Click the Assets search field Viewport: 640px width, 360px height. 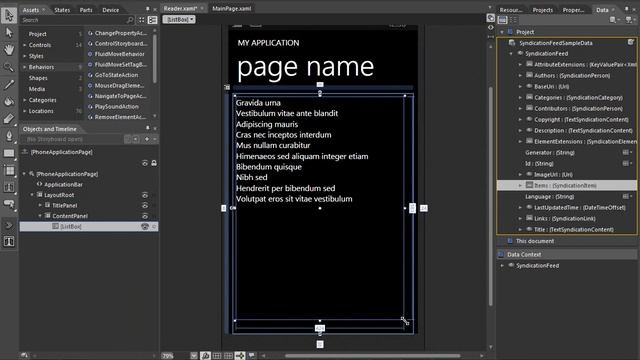(73, 20)
